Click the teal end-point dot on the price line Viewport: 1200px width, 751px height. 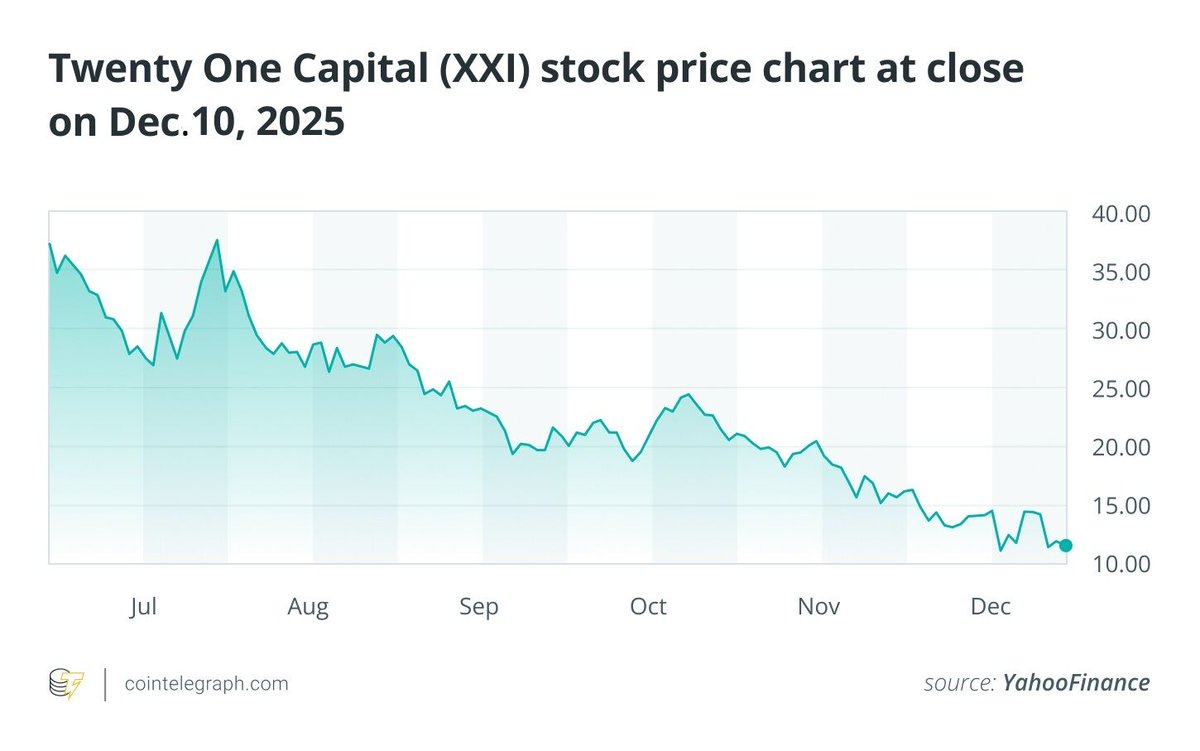(x=1065, y=545)
